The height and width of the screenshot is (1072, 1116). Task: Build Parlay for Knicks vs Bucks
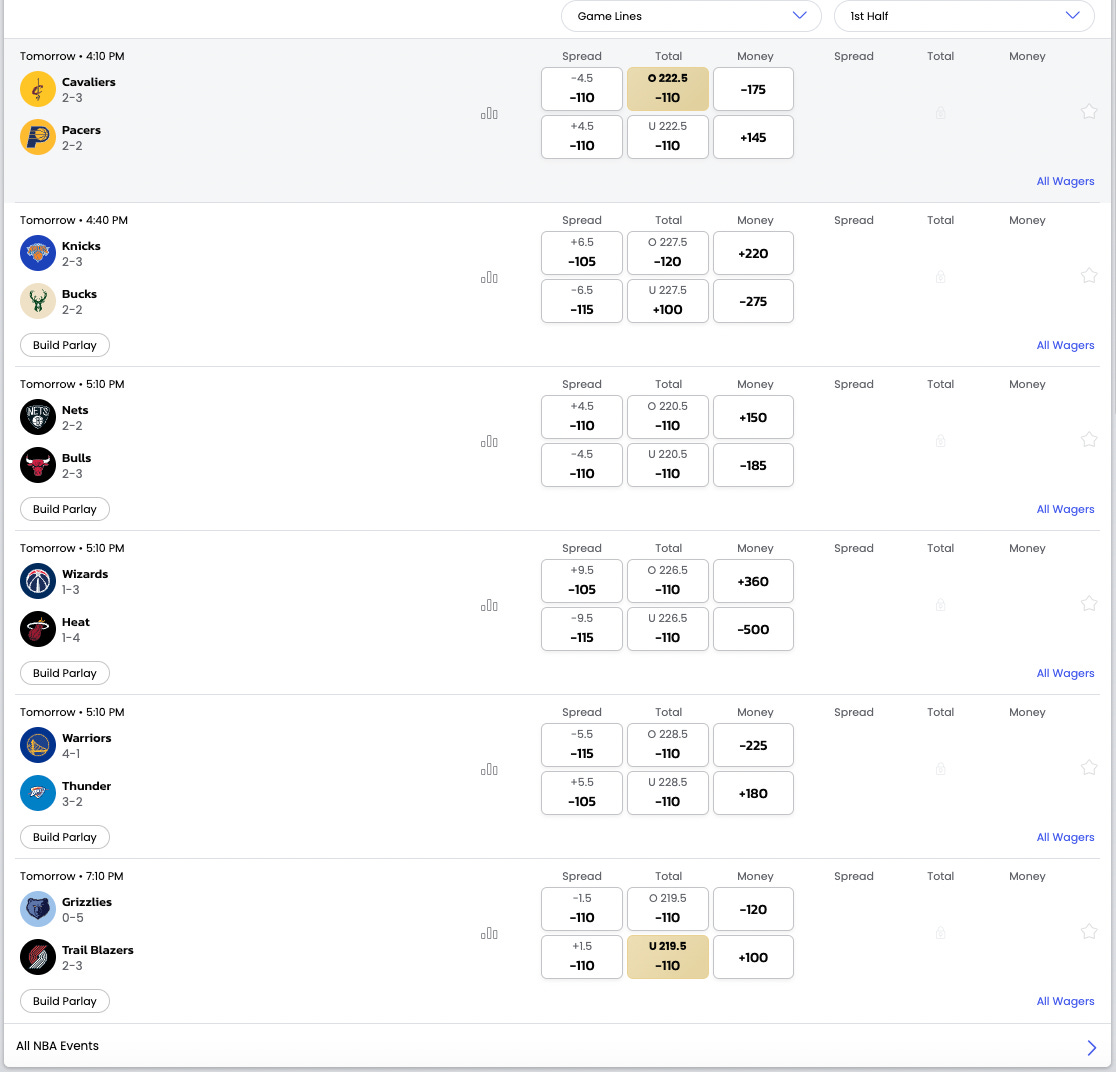65,345
